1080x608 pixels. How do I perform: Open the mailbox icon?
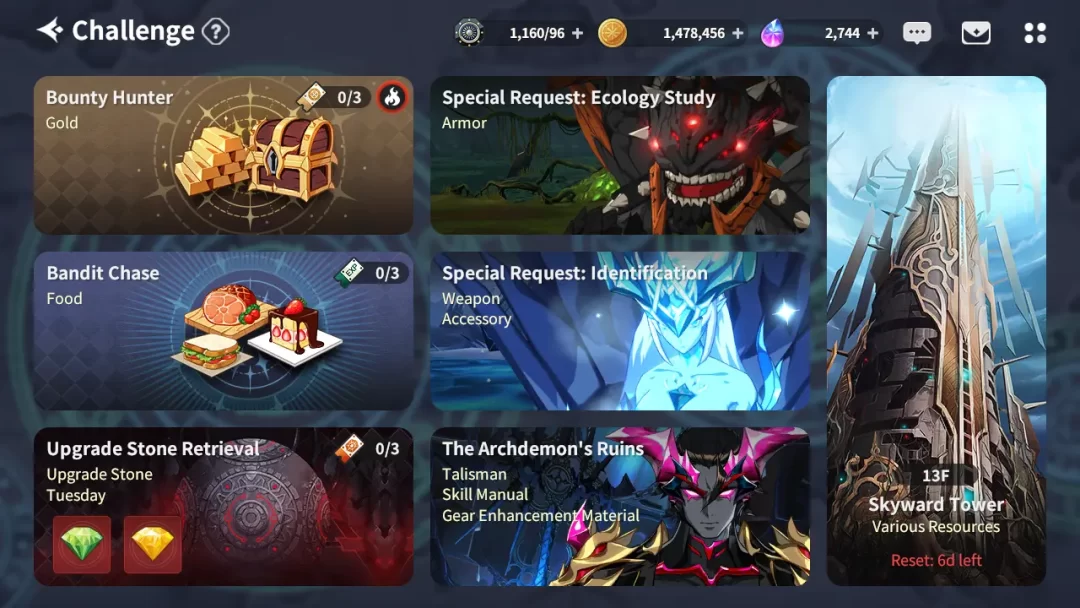(976, 32)
